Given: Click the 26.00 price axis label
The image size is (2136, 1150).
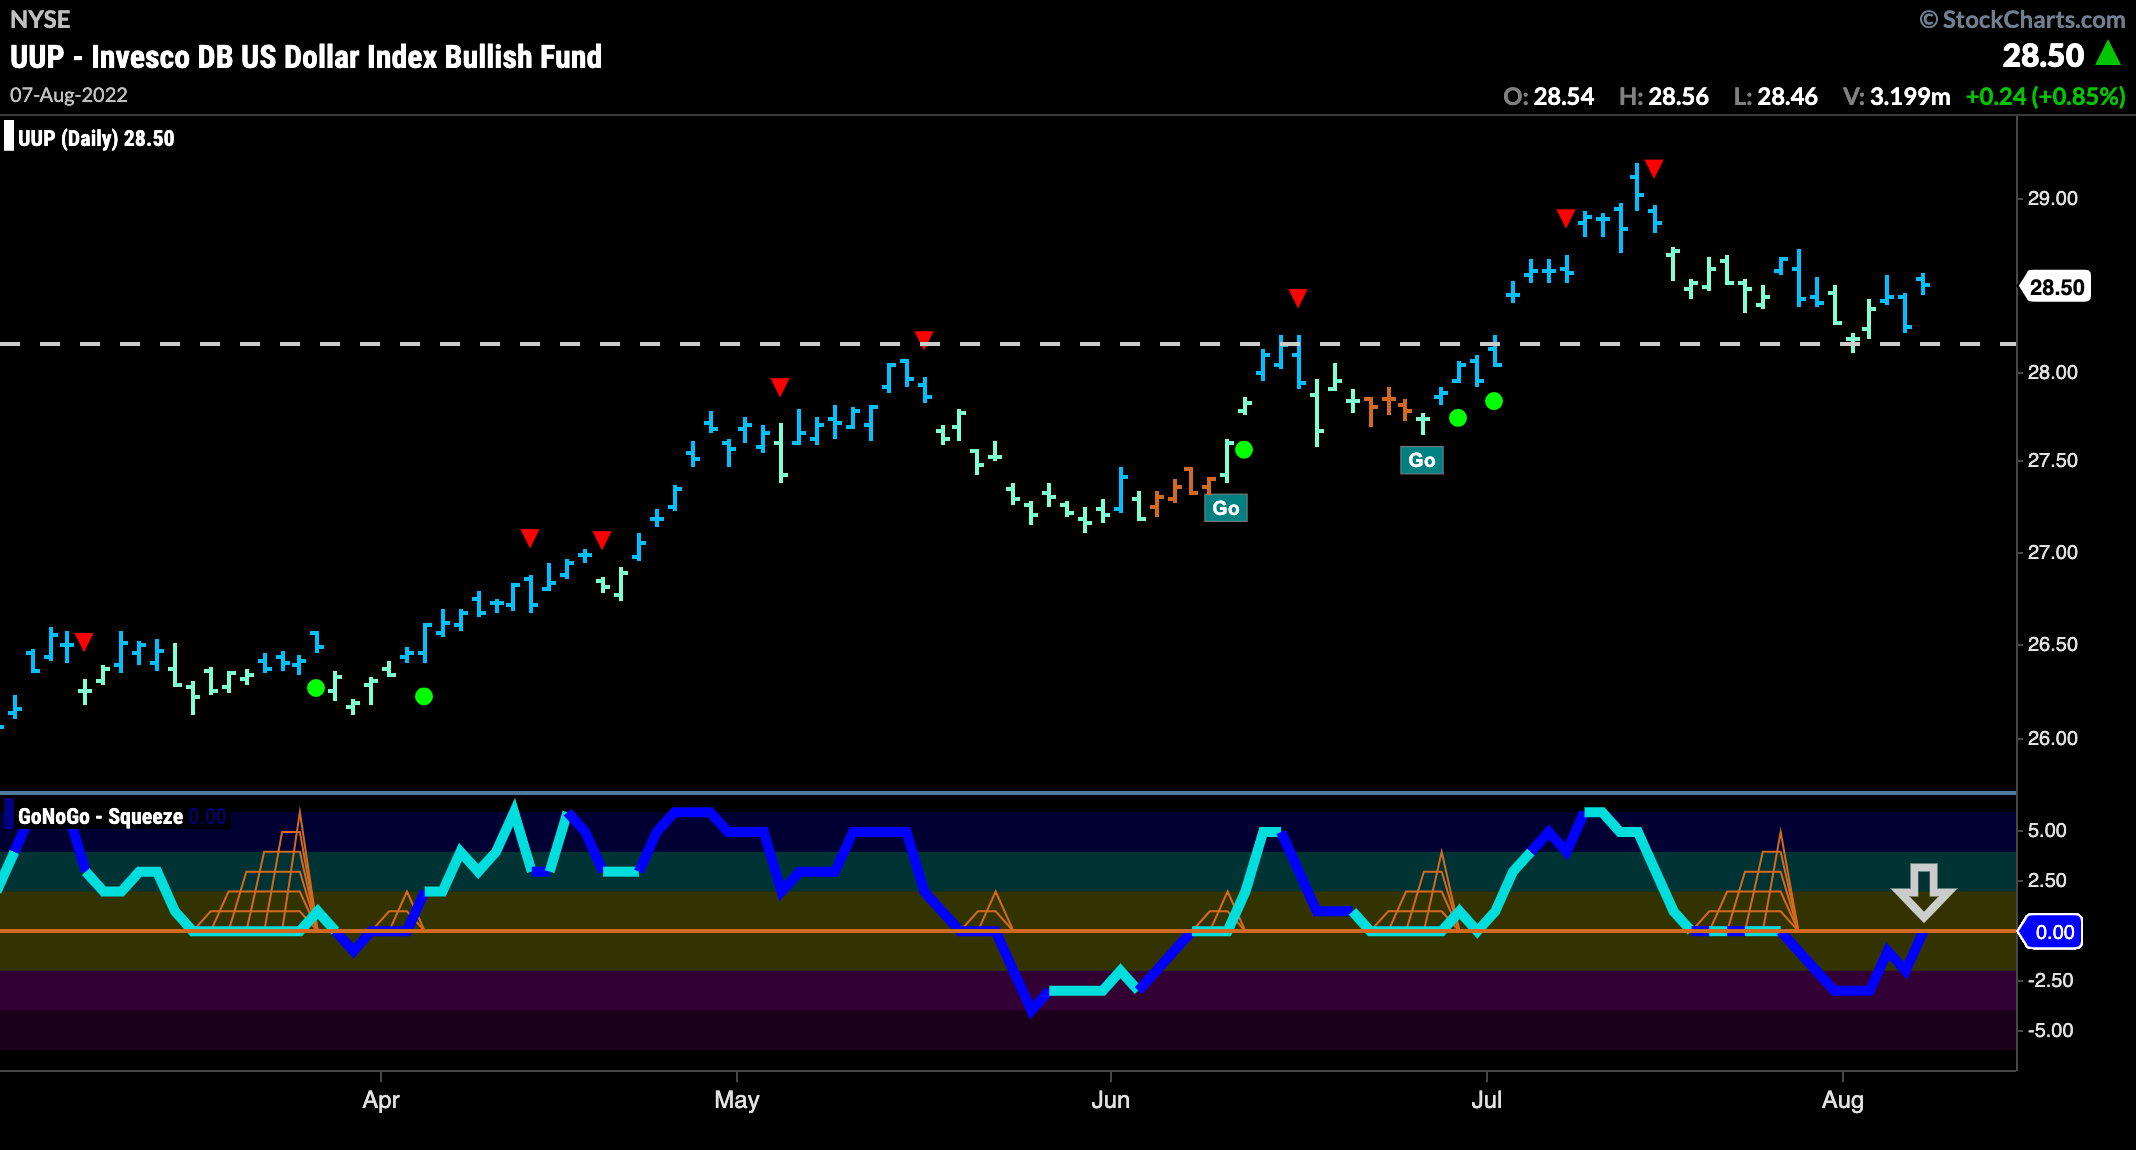Looking at the screenshot, I should (x=2052, y=738).
